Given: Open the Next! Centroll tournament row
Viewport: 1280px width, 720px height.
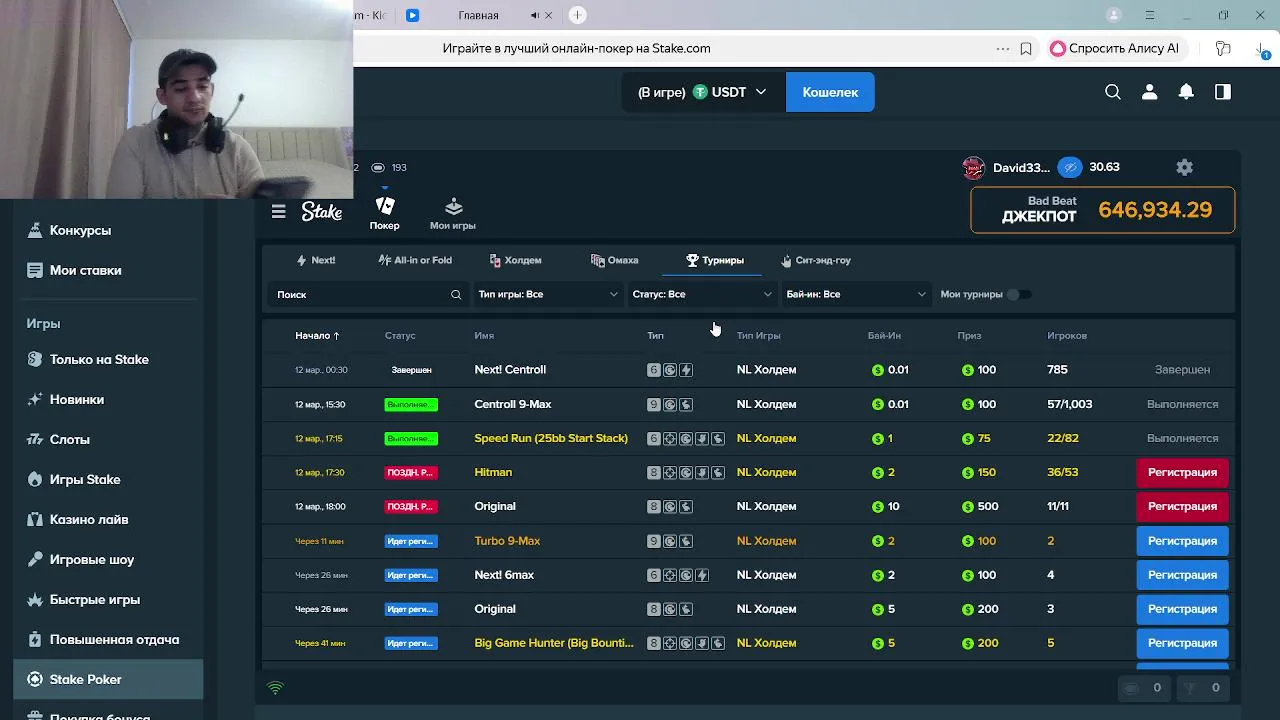Looking at the screenshot, I should pyautogui.click(x=748, y=370).
